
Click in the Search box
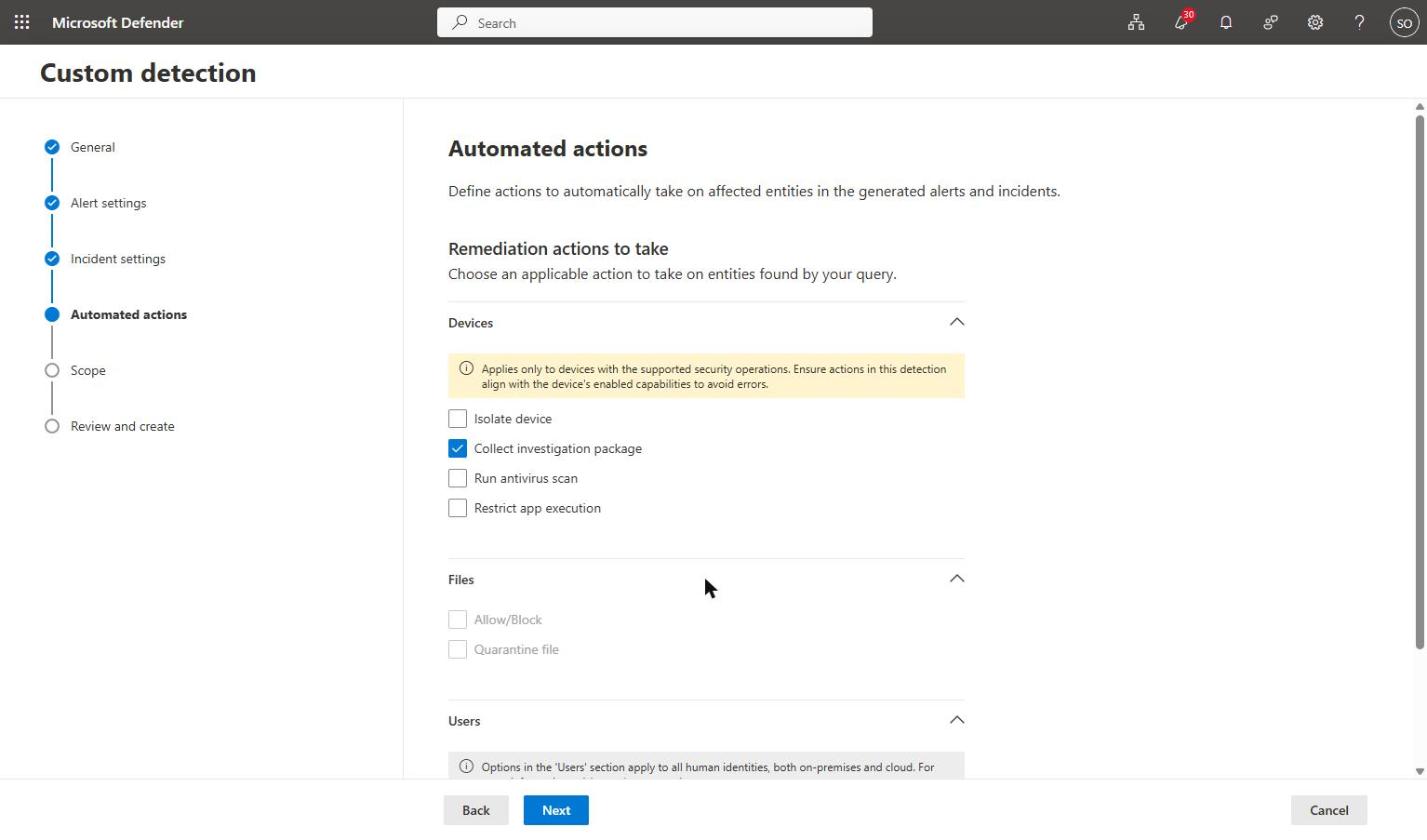(x=654, y=23)
